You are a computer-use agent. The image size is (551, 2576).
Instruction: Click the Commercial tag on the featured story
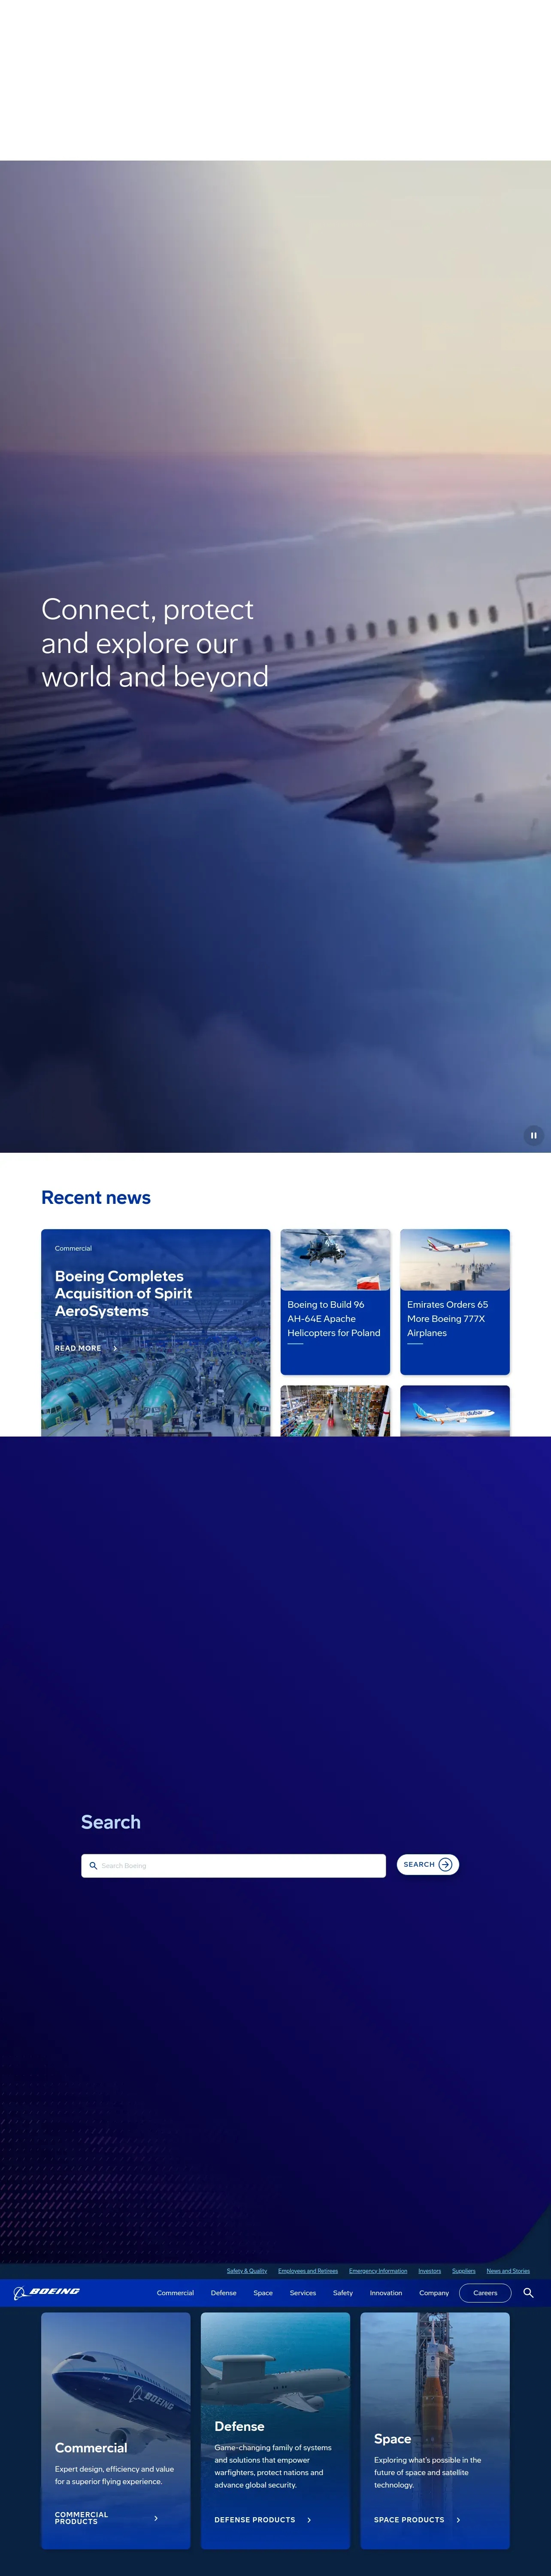point(73,1248)
